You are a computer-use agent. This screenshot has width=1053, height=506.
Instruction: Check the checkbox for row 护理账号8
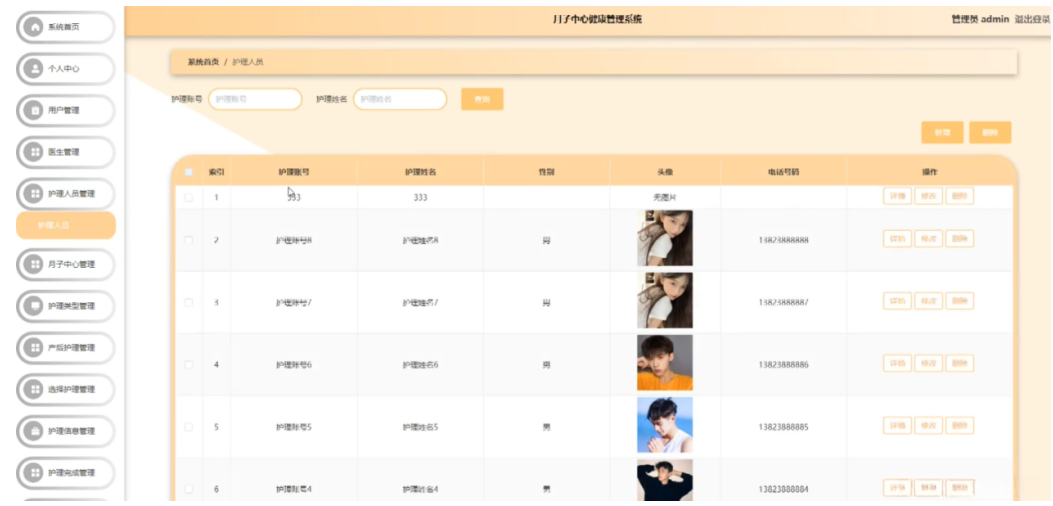tap(189, 240)
